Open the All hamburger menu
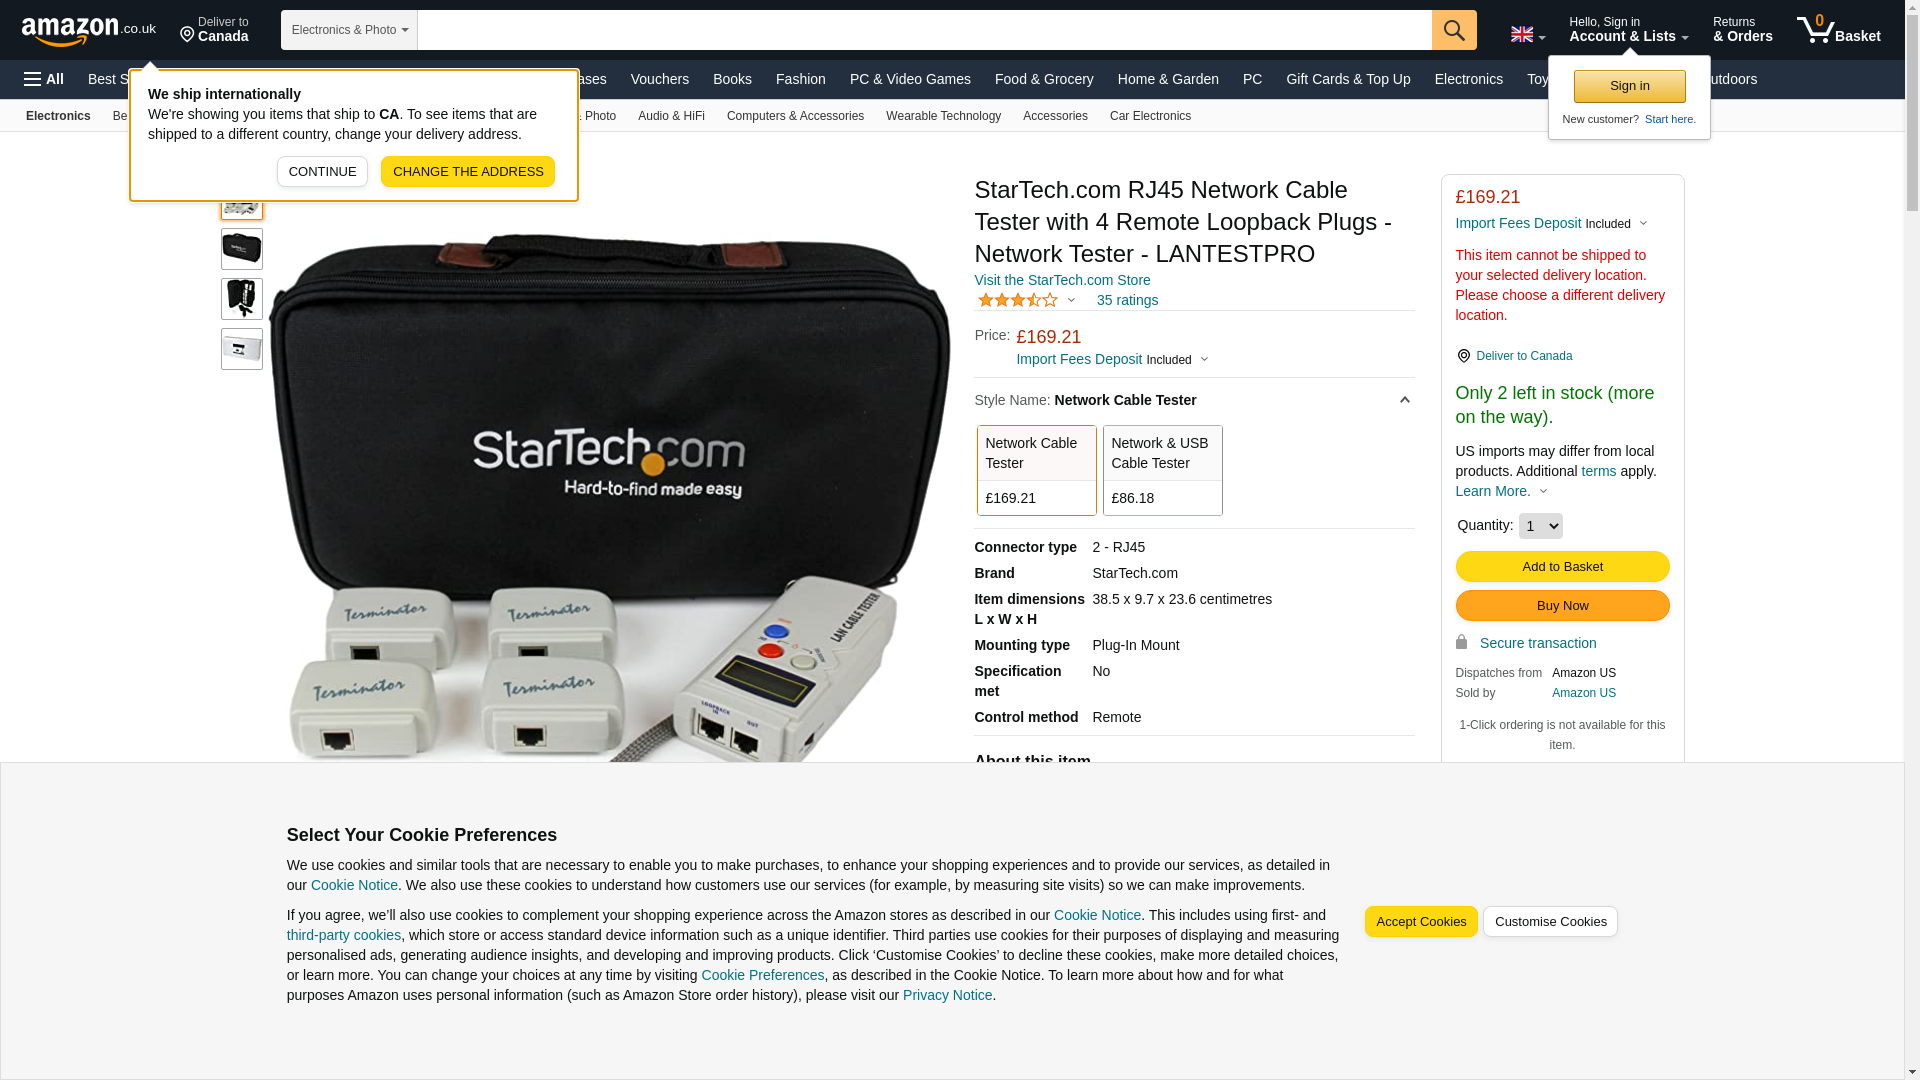This screenshot has width=1920, height=1080. [x=44, y=79]
